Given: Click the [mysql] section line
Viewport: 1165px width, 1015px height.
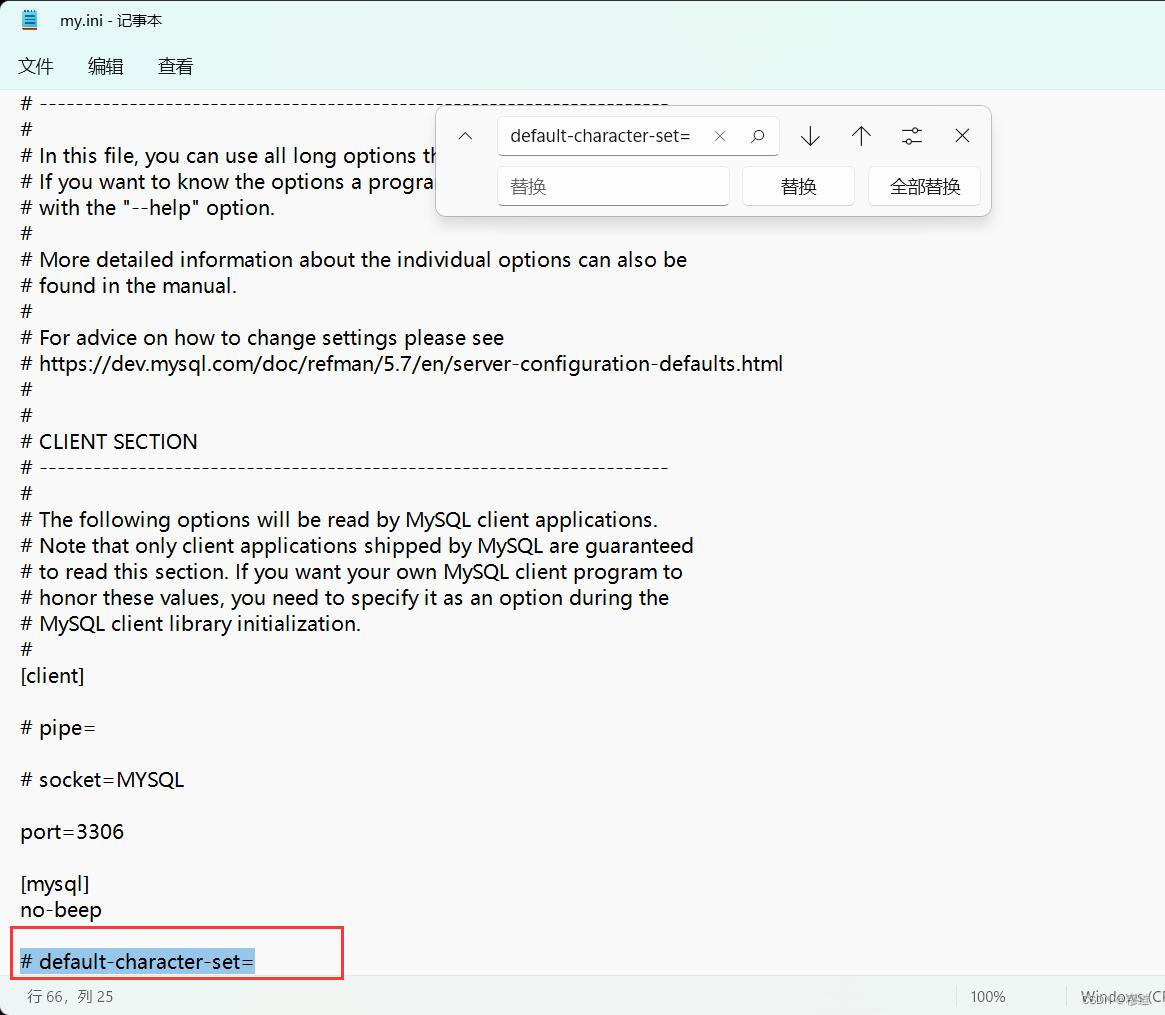Looking at the screenshot, I should (x=55, y=883).
